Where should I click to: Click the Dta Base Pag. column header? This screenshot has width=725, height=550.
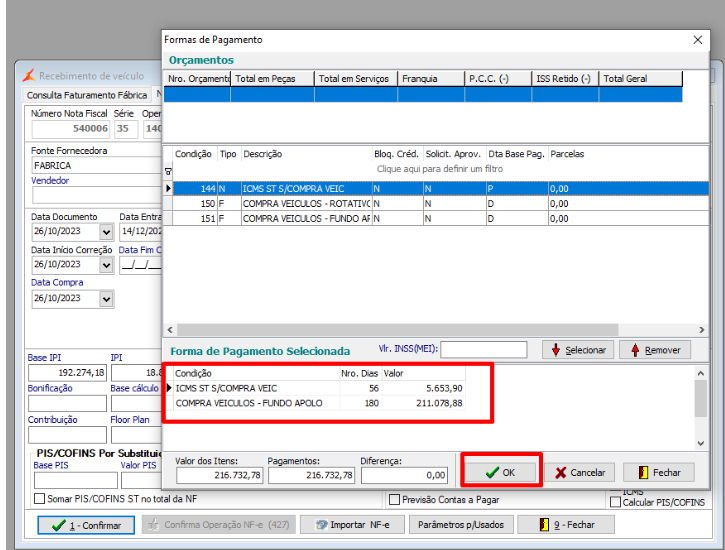pos(517,154)
